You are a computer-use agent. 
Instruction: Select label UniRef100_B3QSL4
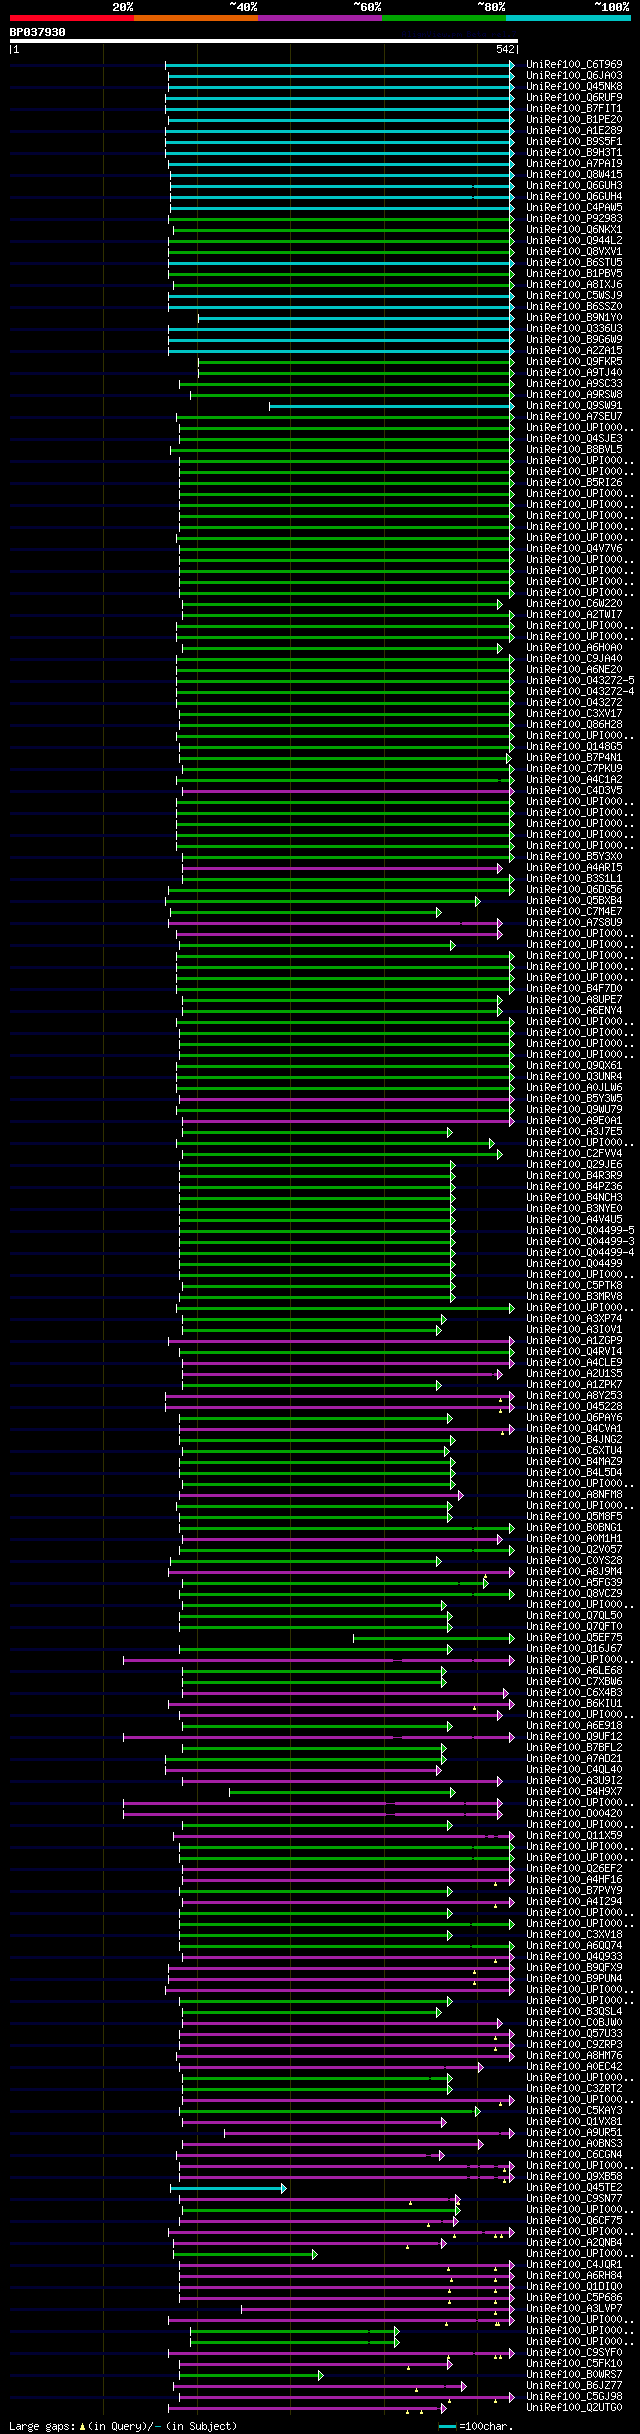[574, 2012]
